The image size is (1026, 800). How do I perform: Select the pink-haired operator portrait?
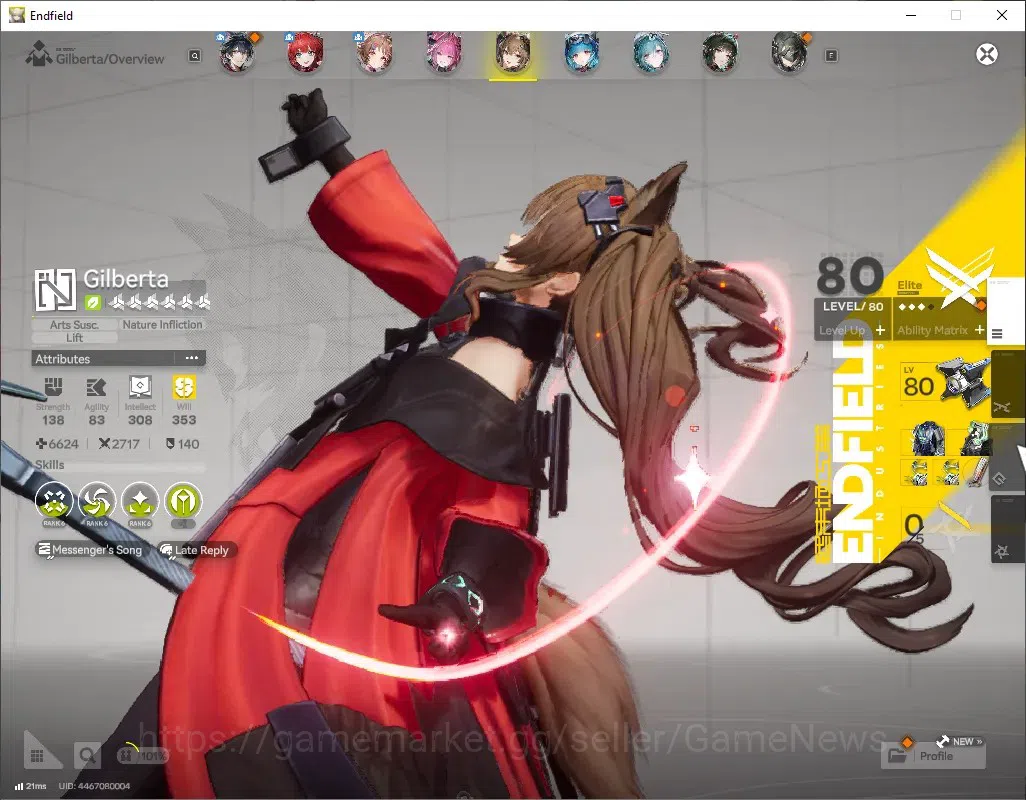(444, 53)
